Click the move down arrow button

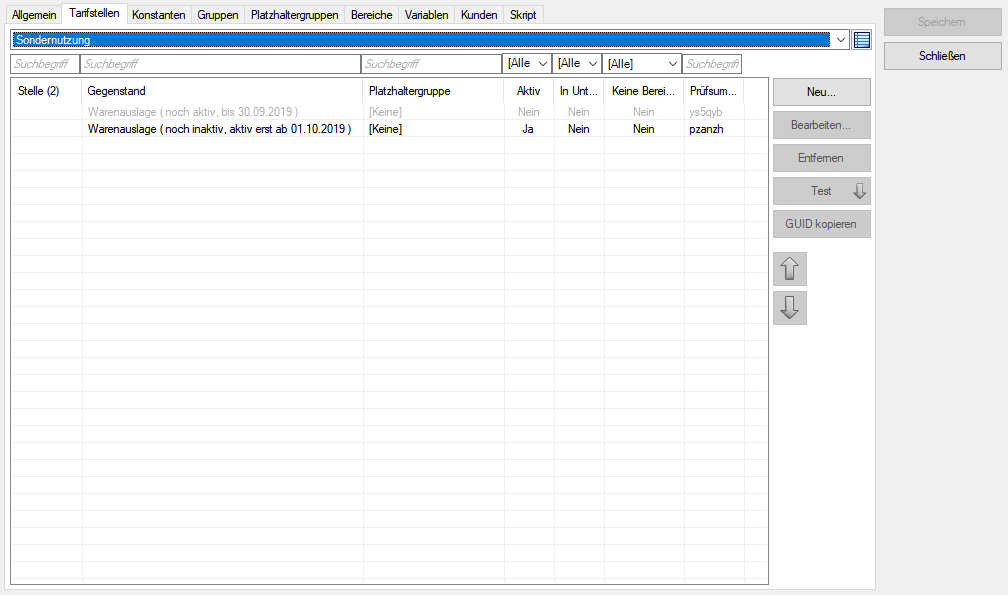(790, 308)
